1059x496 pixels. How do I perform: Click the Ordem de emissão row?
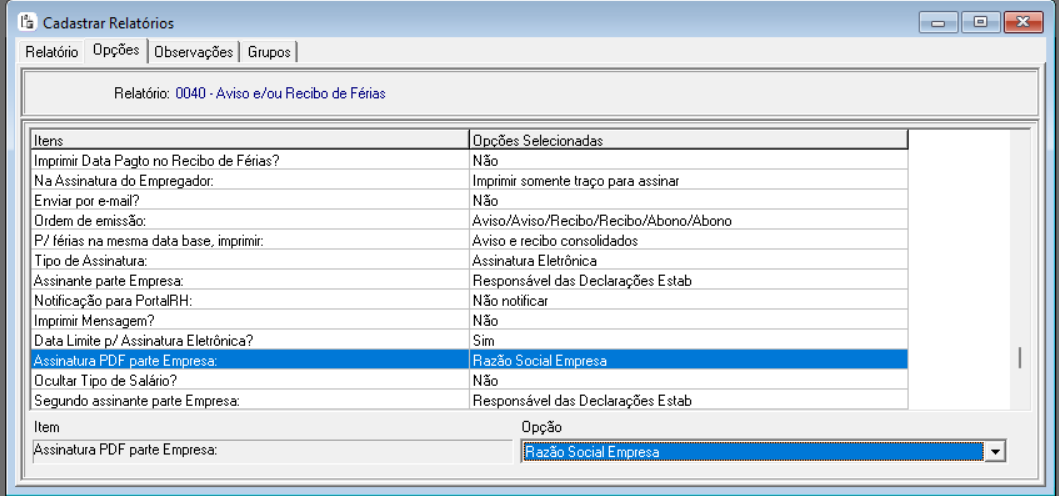(x=250, y=221)
